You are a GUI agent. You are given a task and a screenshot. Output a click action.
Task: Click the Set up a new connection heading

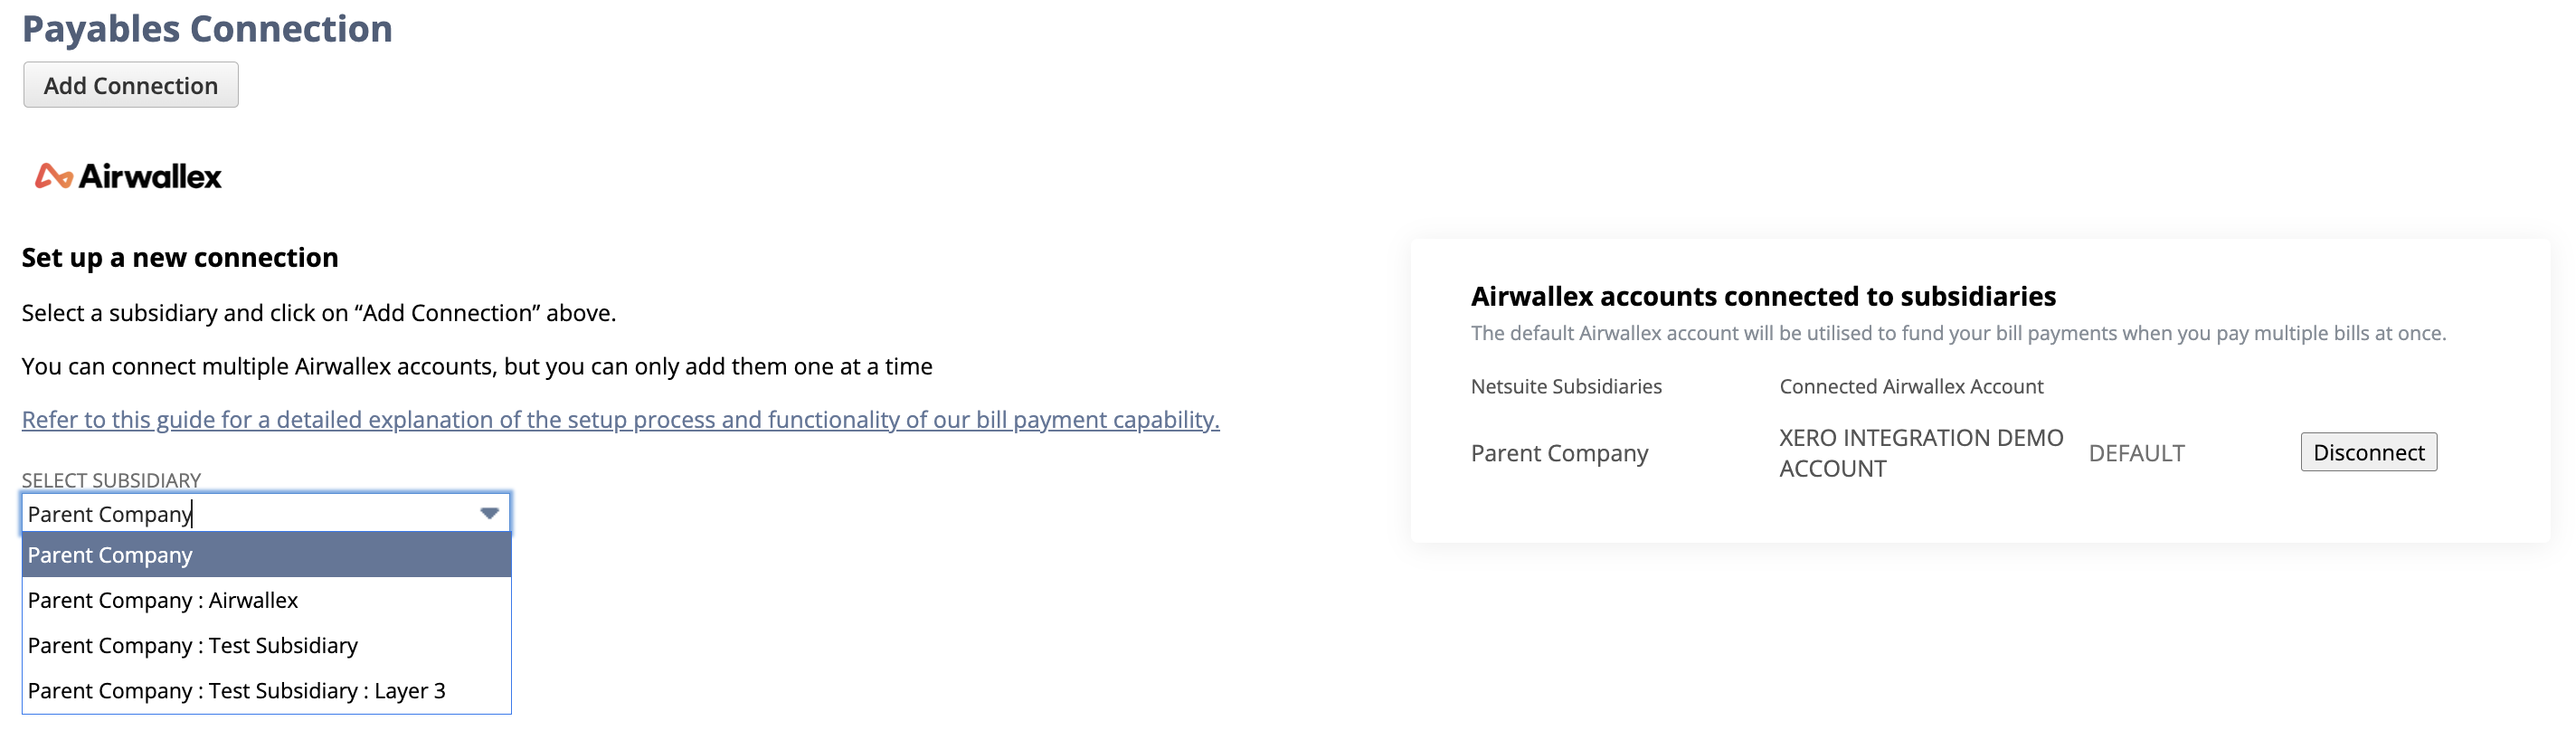180,257
